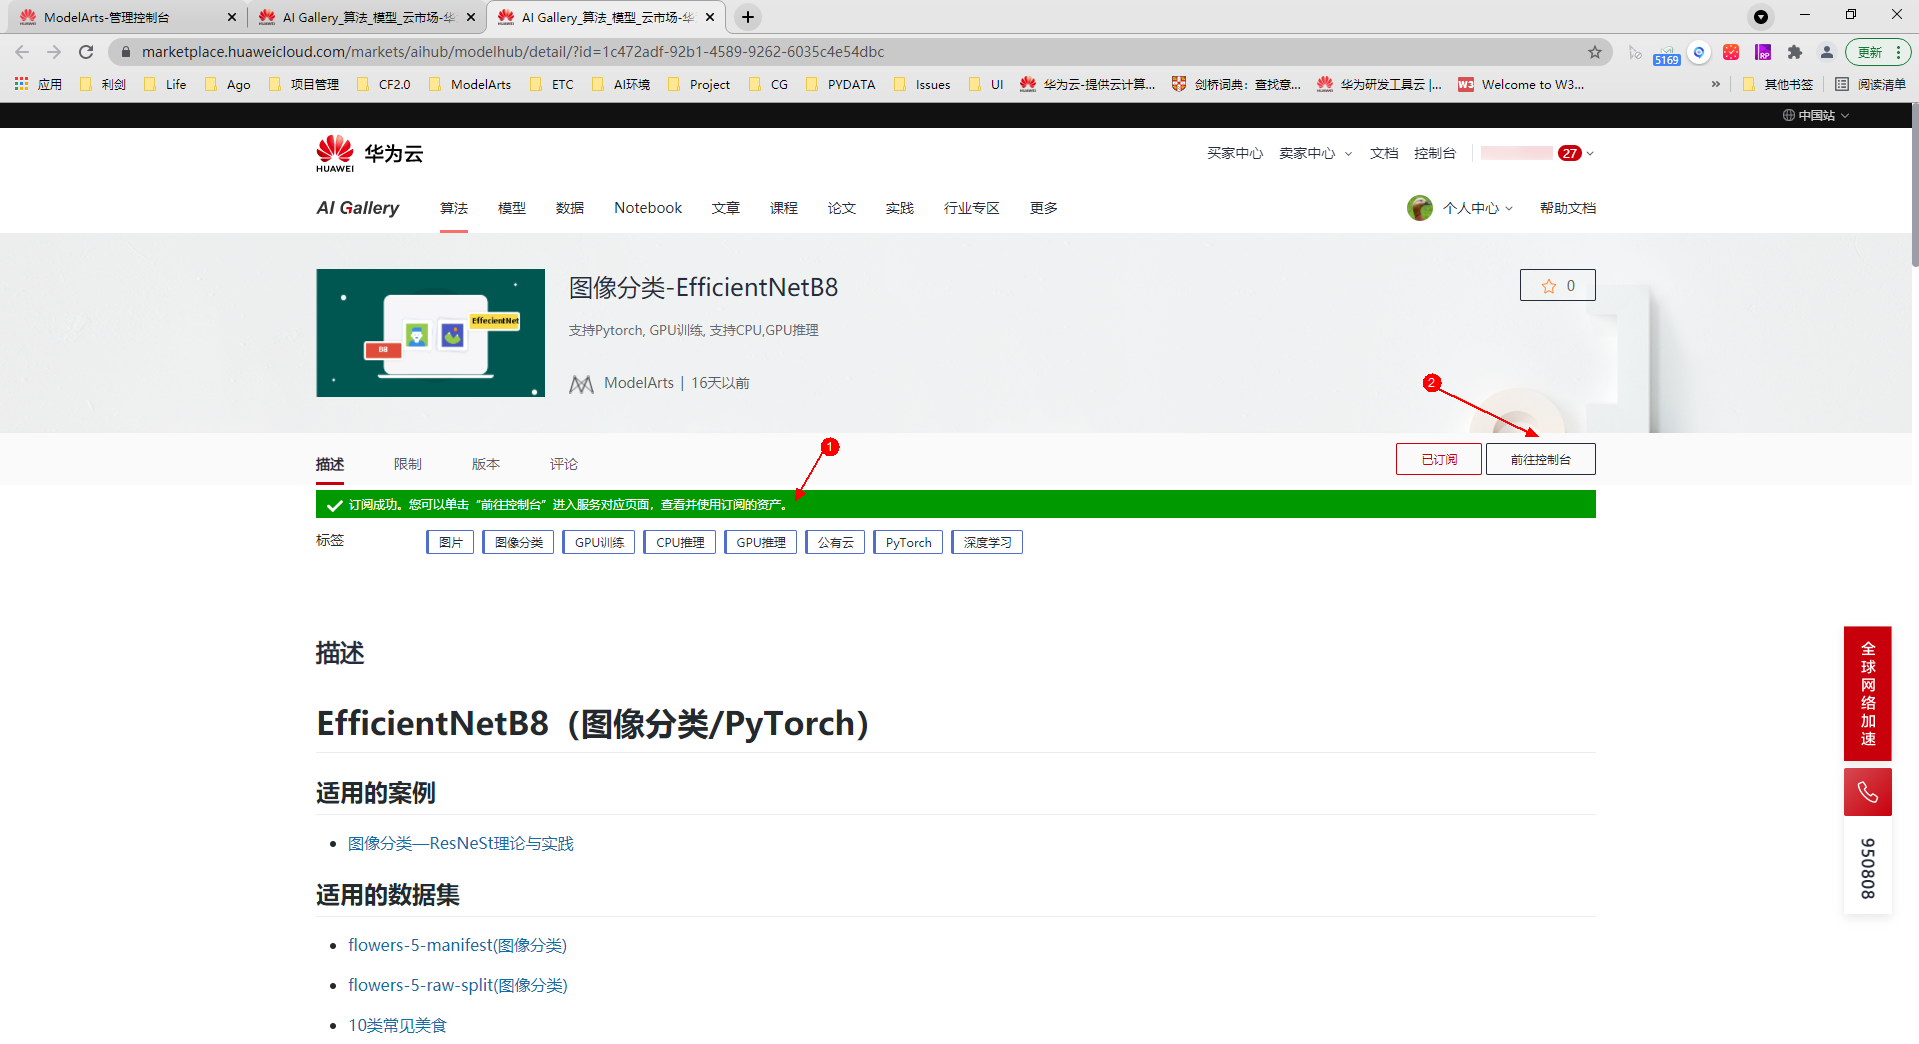
Task: Open the reading list (阅读清单)
Action: (1870, 84)
